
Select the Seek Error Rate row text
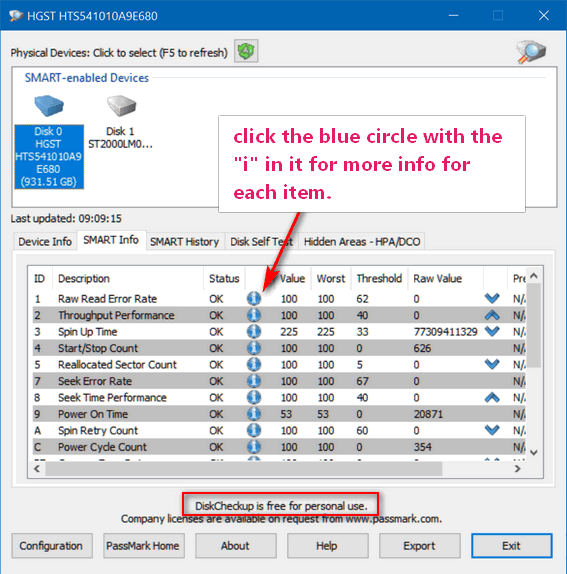coord(95,381)
